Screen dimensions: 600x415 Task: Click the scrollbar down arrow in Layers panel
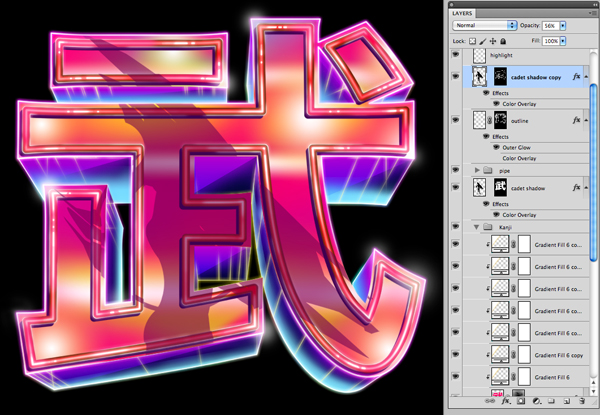point(593,391)
